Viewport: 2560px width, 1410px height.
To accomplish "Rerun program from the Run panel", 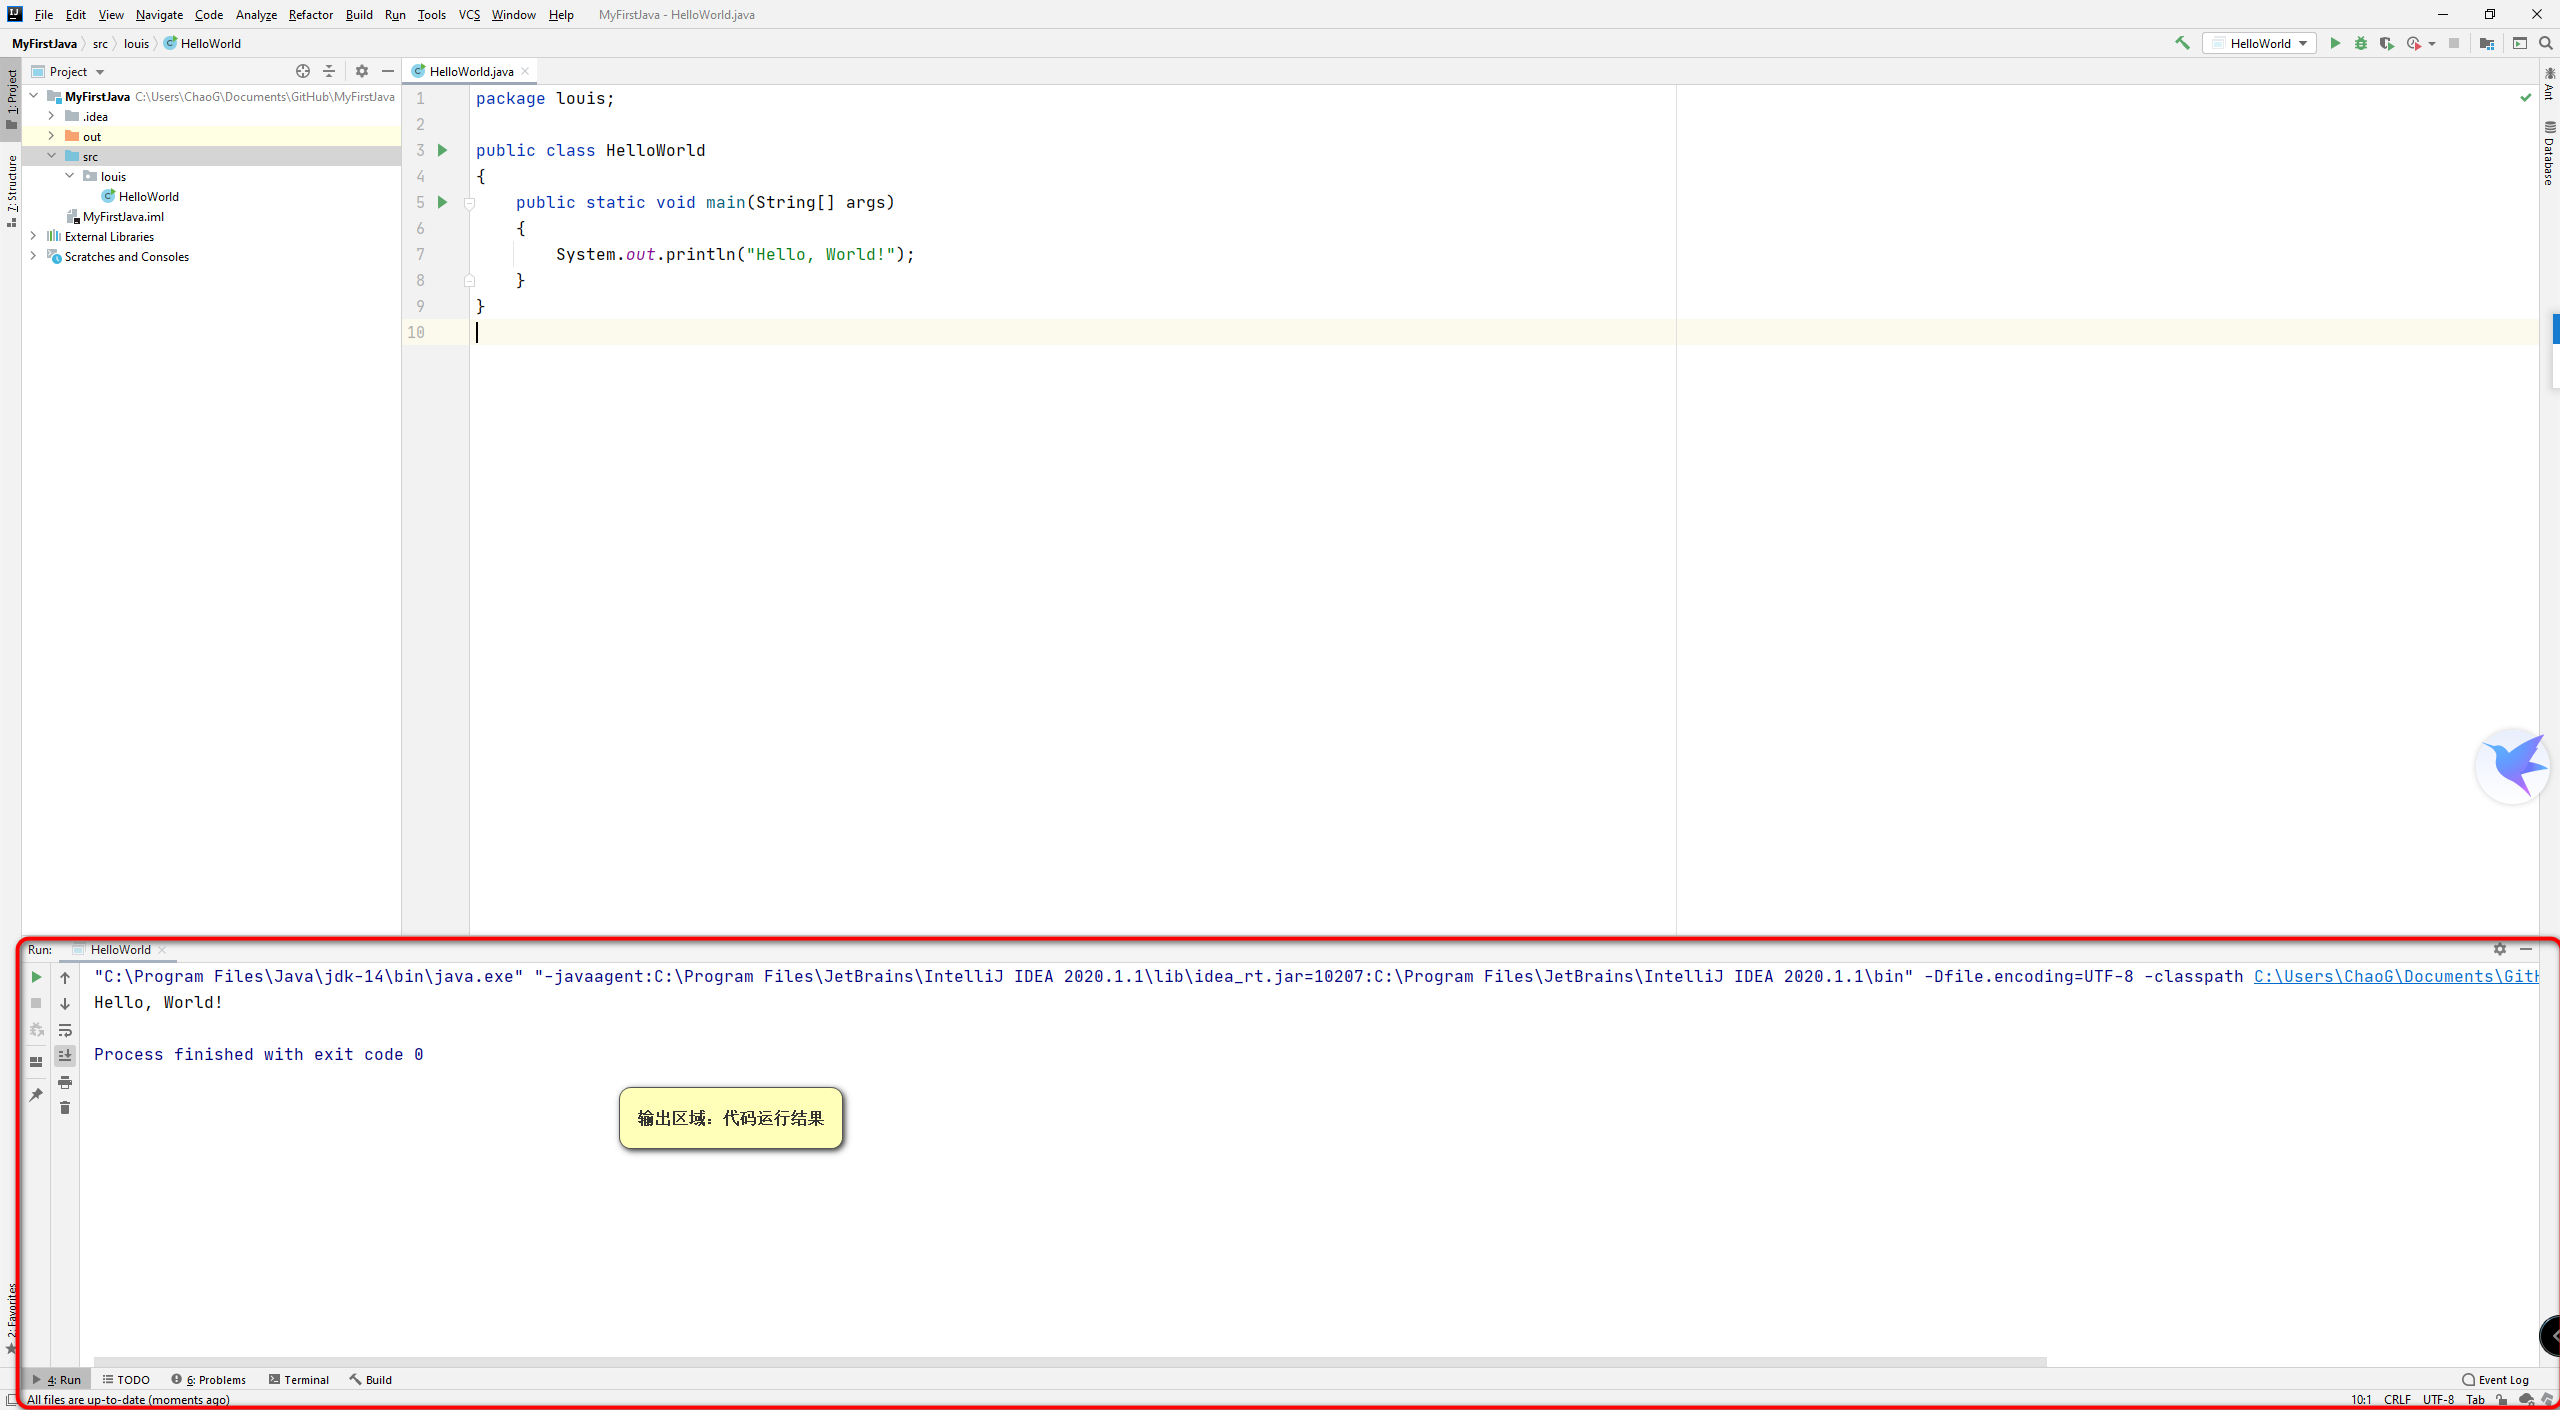I will coord(36,977).
